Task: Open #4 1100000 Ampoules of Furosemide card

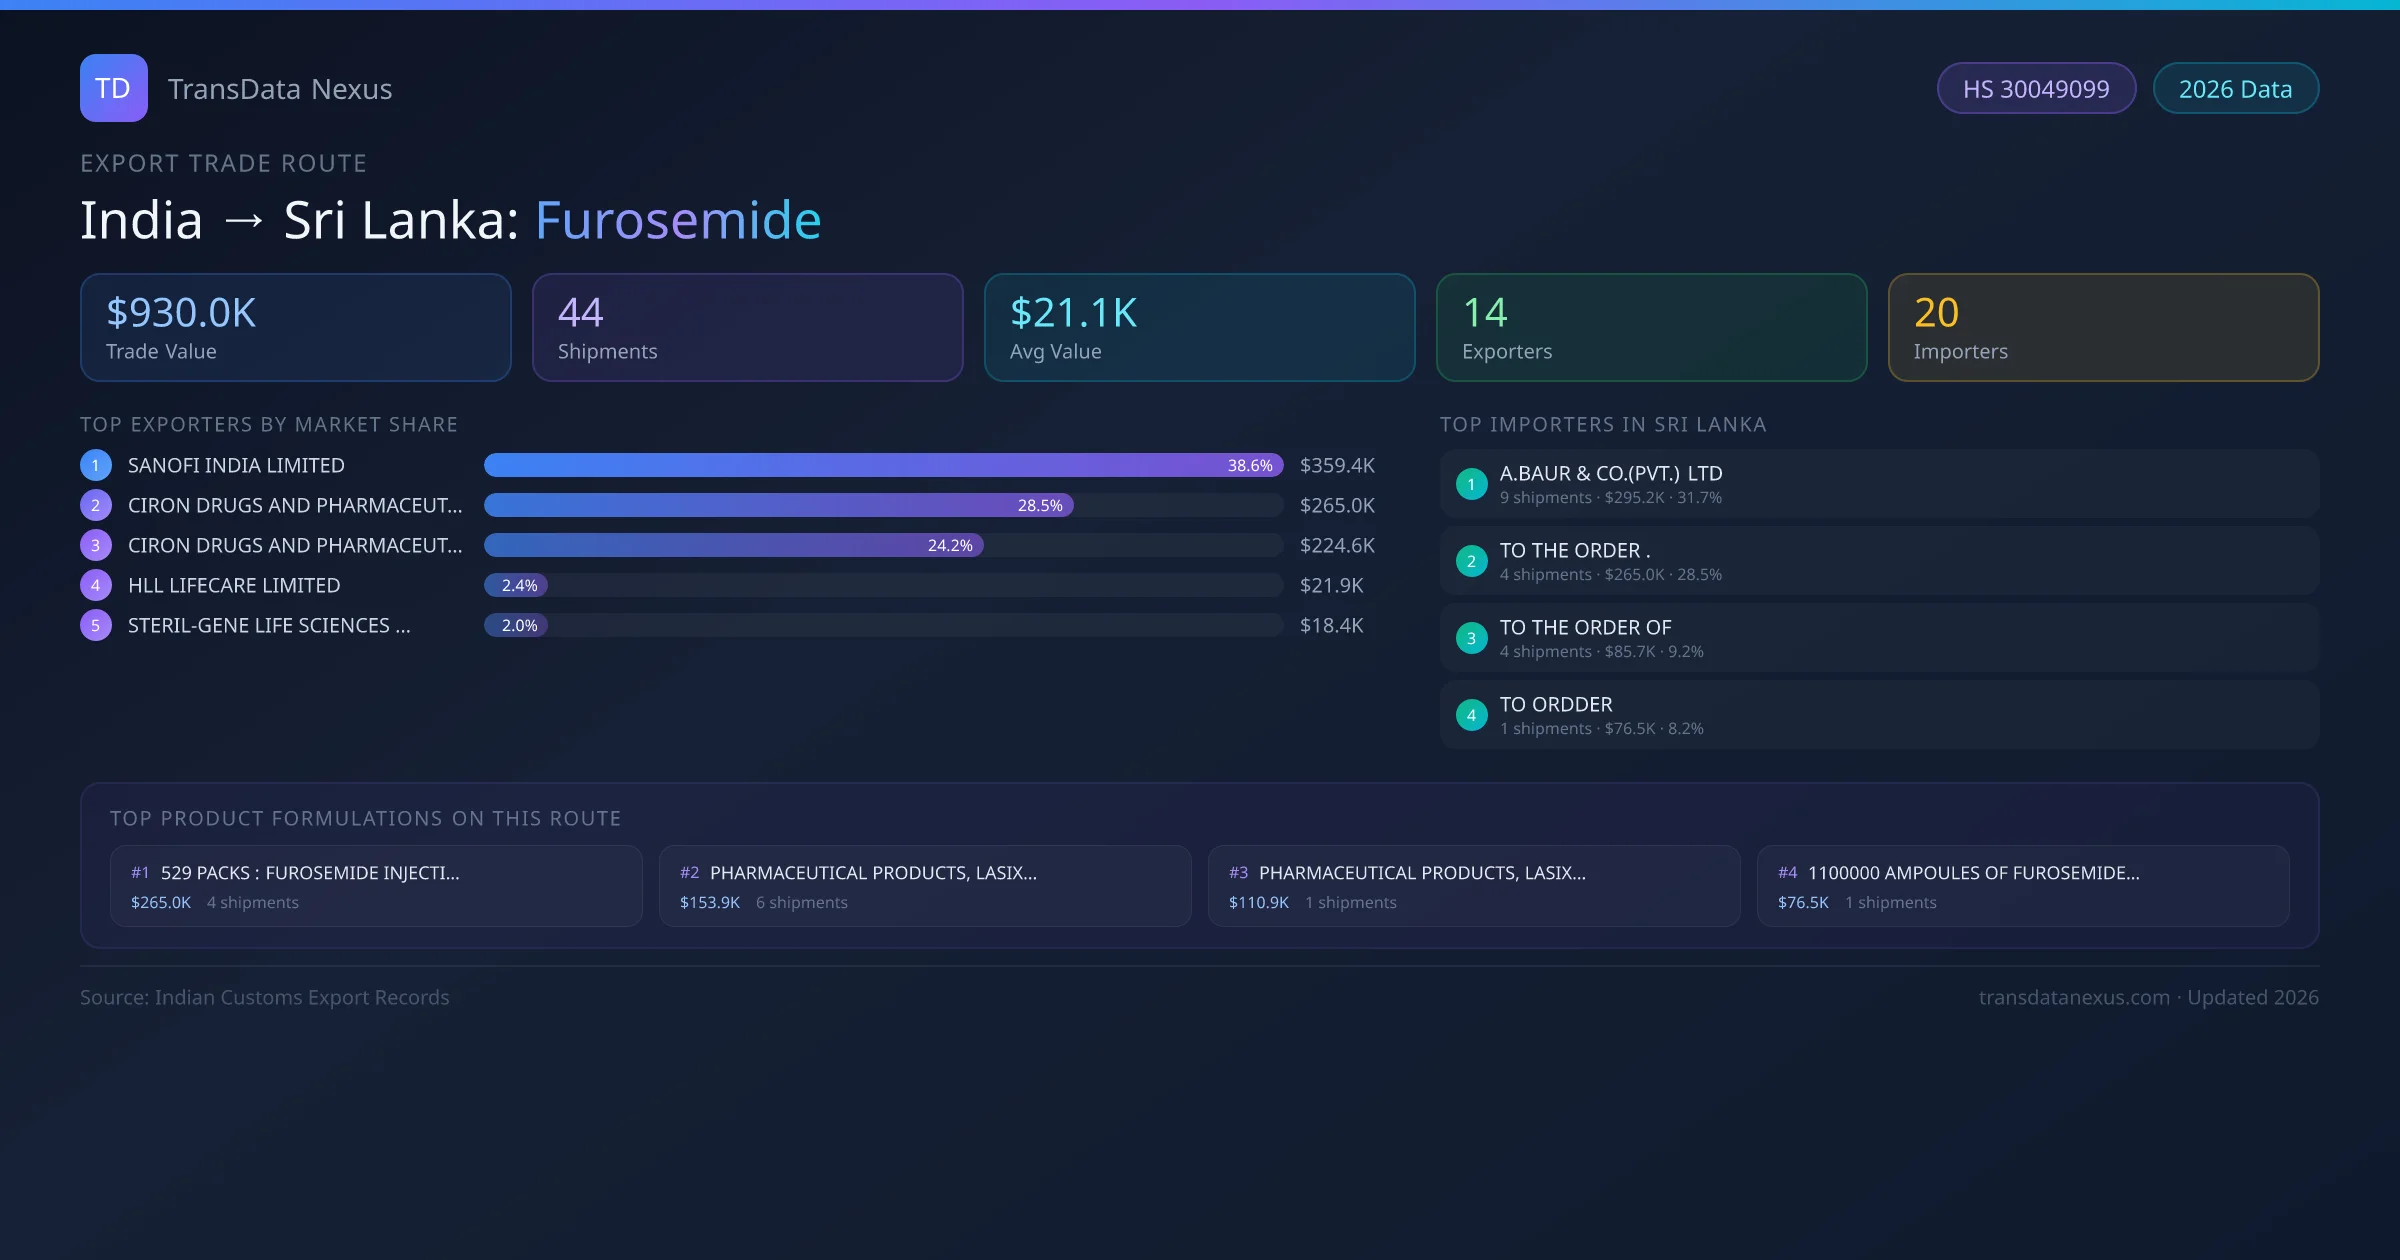Action: pyautogui.click(x=2022, y=886)
